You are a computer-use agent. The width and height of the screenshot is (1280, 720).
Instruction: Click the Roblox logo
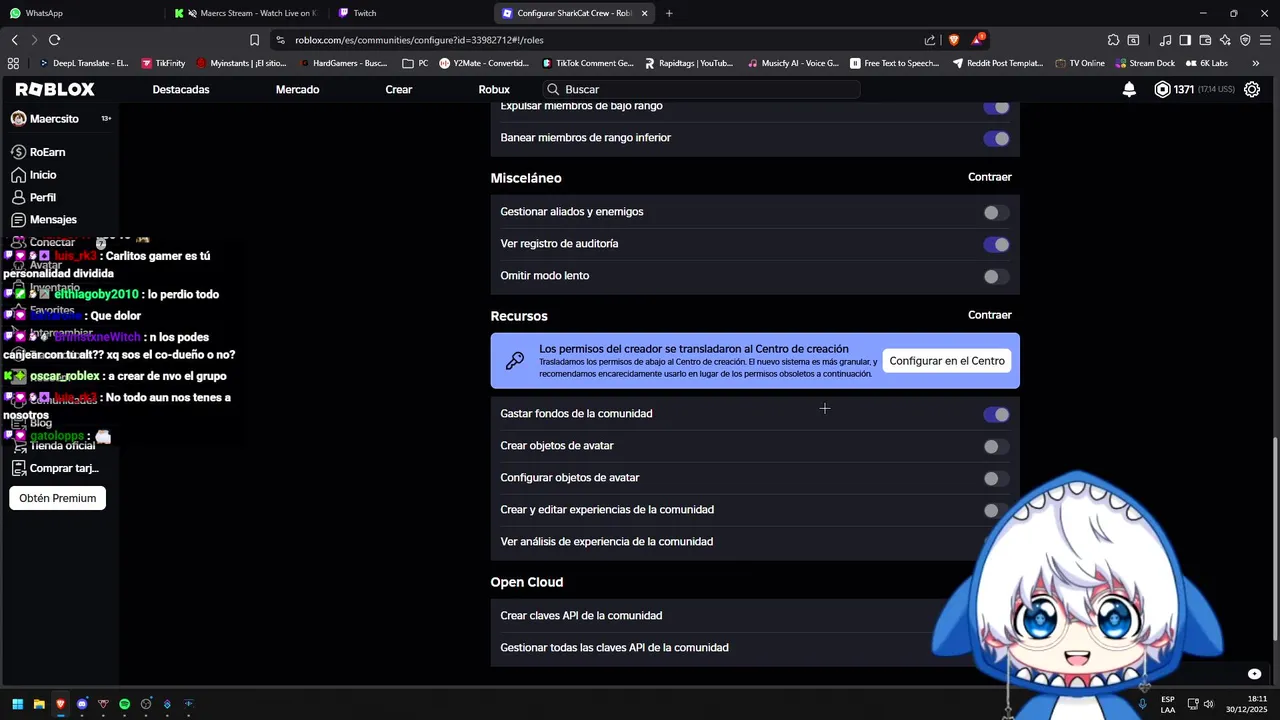[55, 89]
